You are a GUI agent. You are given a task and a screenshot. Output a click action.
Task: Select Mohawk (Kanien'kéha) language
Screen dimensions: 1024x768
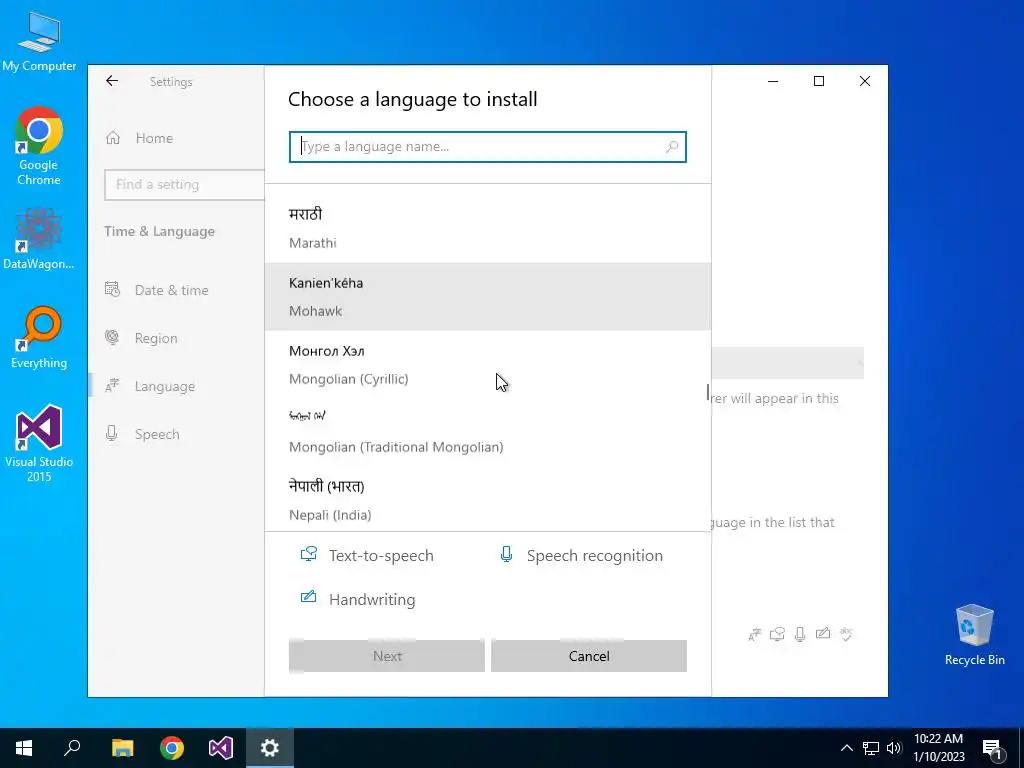pos(487,296)
